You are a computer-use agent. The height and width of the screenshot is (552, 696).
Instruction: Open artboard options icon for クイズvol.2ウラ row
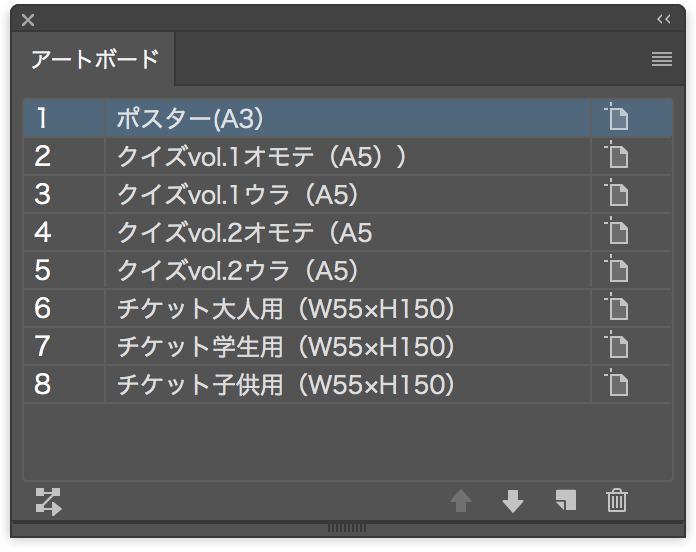pyautogui.click(x=616, y=268)
